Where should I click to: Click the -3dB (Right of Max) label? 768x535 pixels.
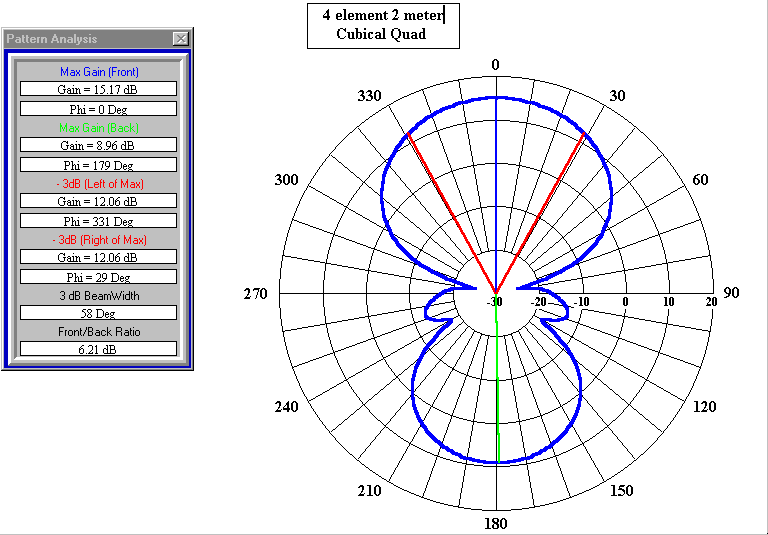pyautogui.click(x=98, y=240)
